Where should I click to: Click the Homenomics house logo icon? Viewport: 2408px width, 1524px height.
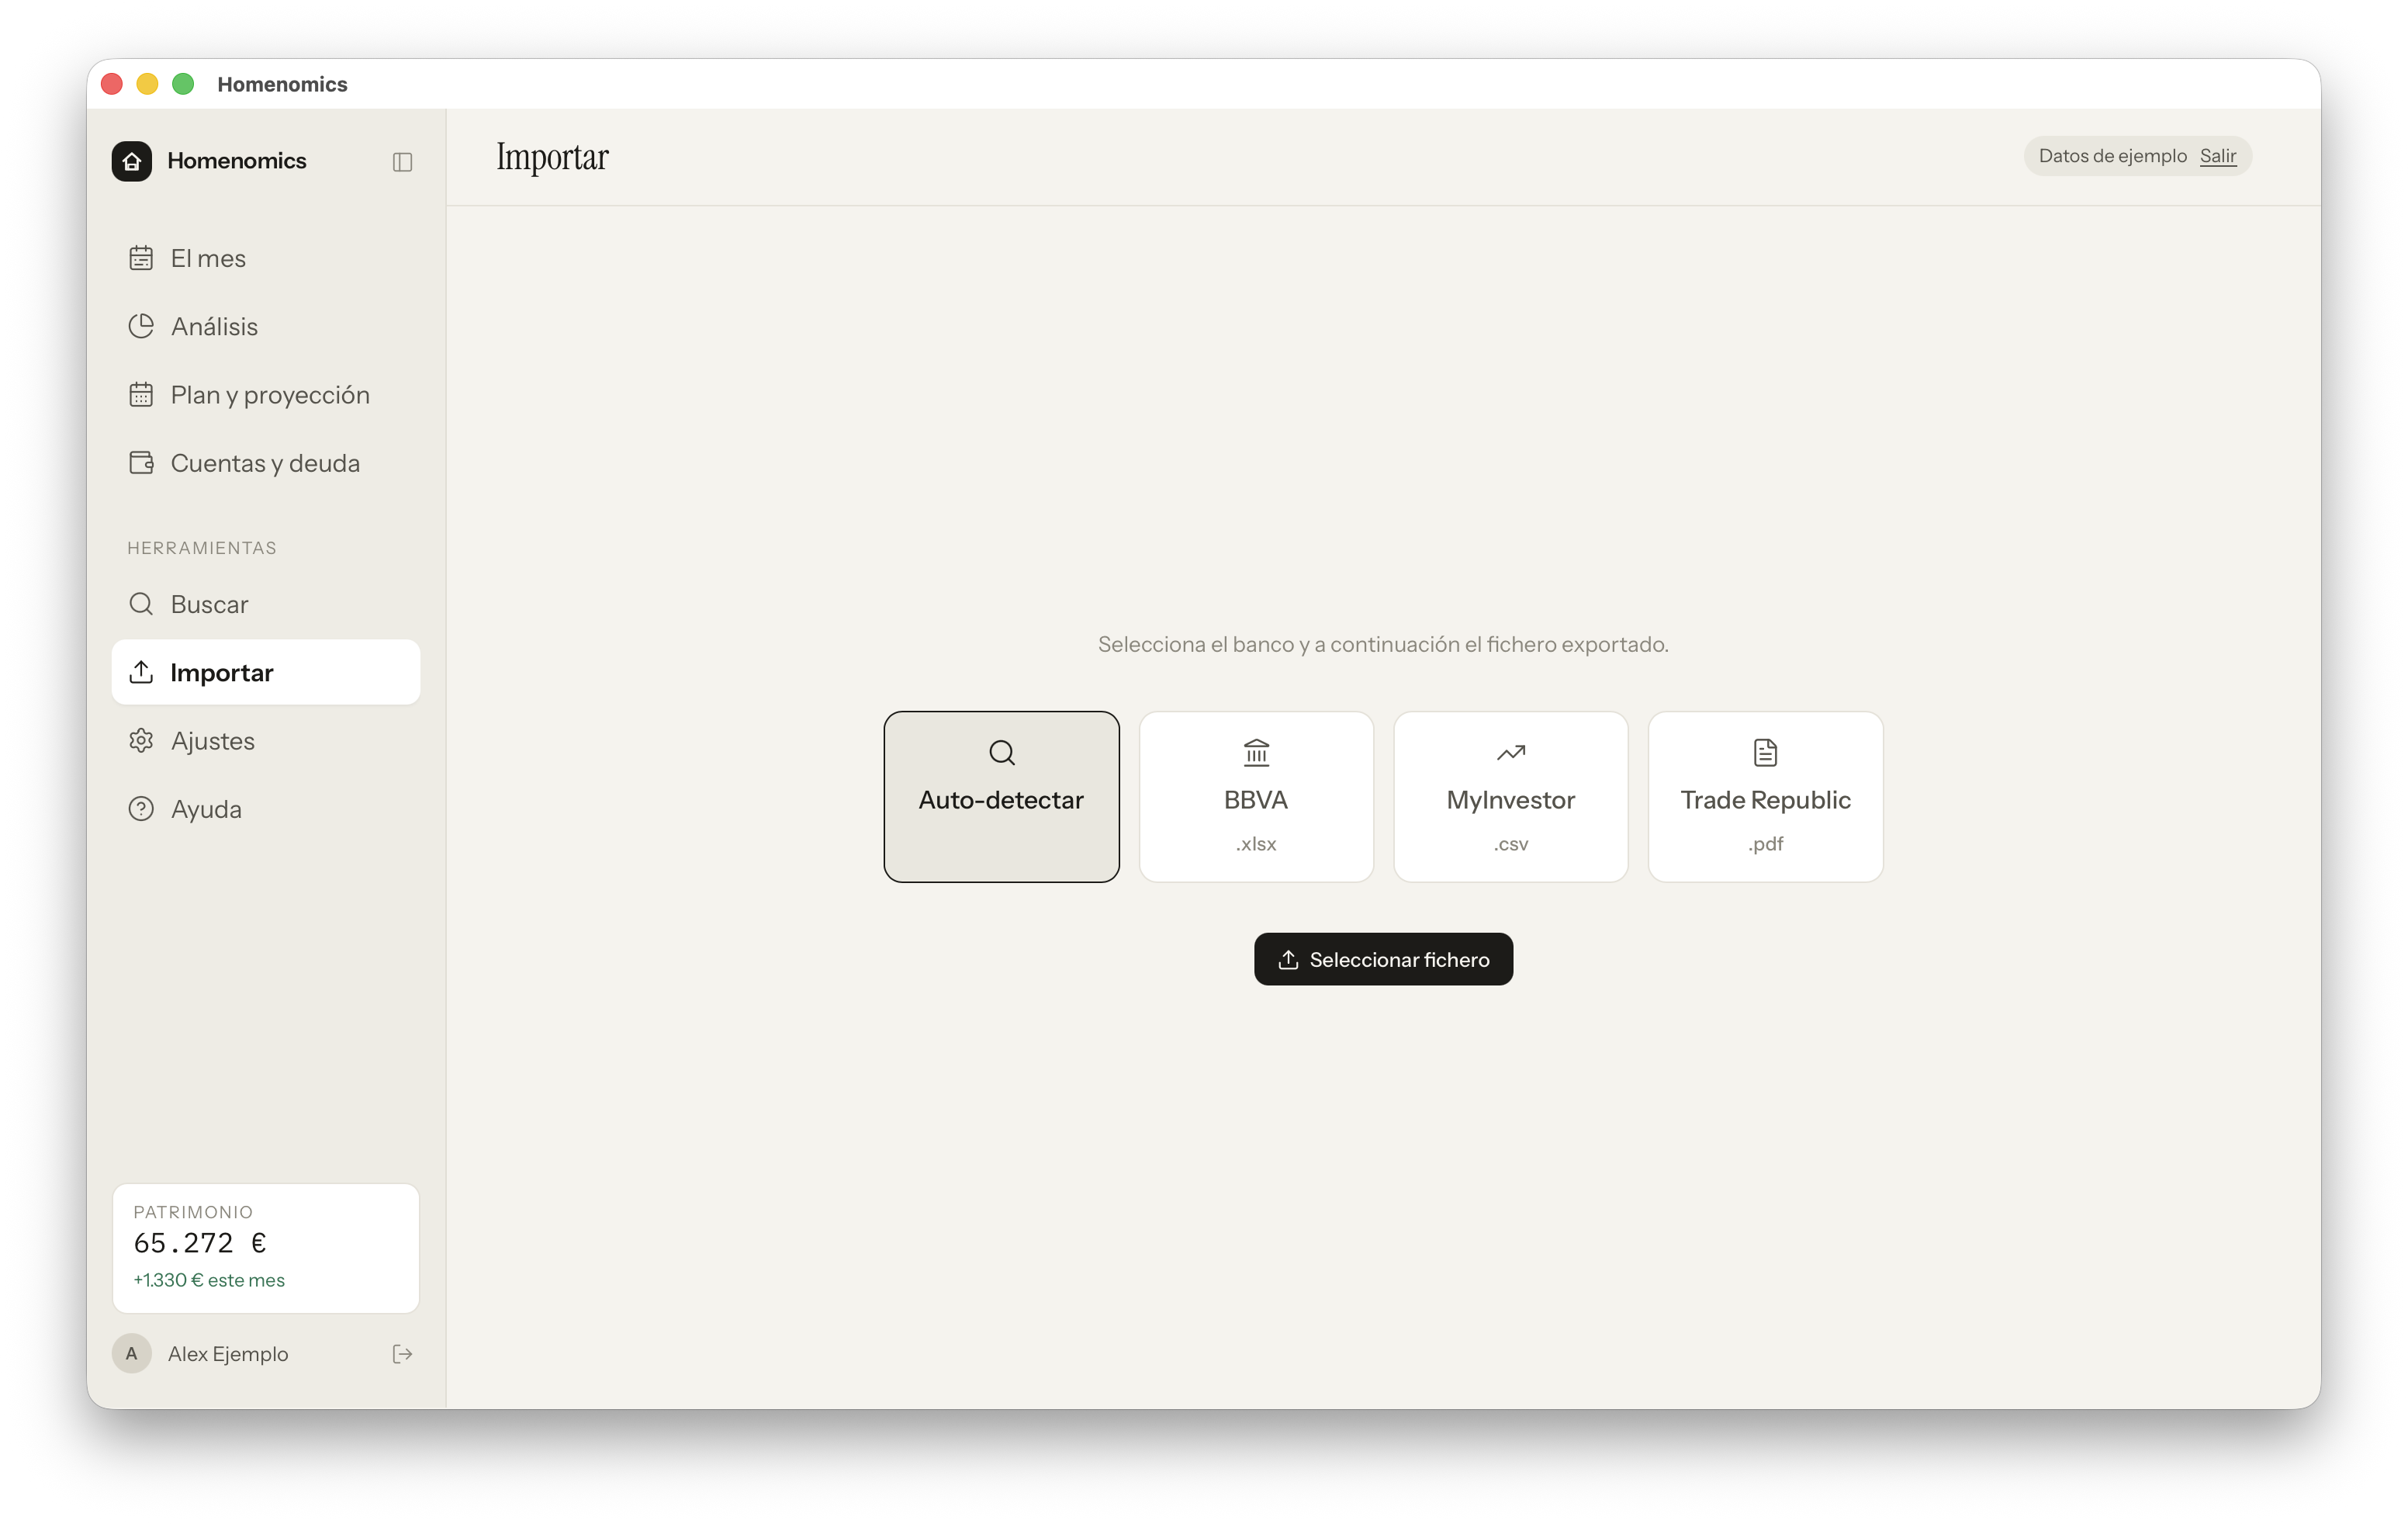click(131, 161)
